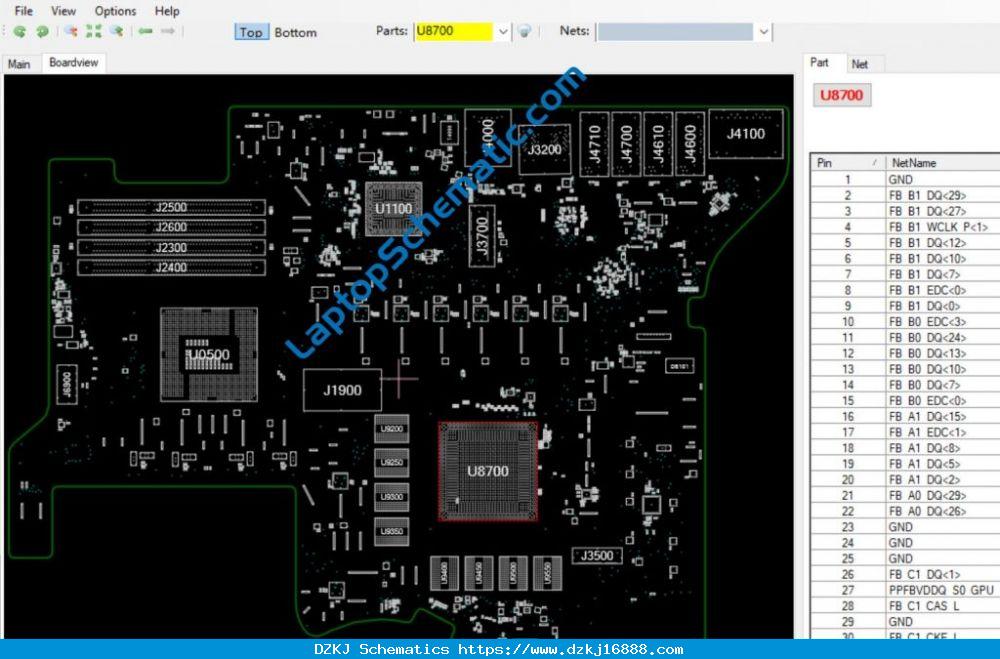The height and width of the screenshot is (659, 1000).
Task: Select the U1100 chip on board
Action: (x=393, y=209)
